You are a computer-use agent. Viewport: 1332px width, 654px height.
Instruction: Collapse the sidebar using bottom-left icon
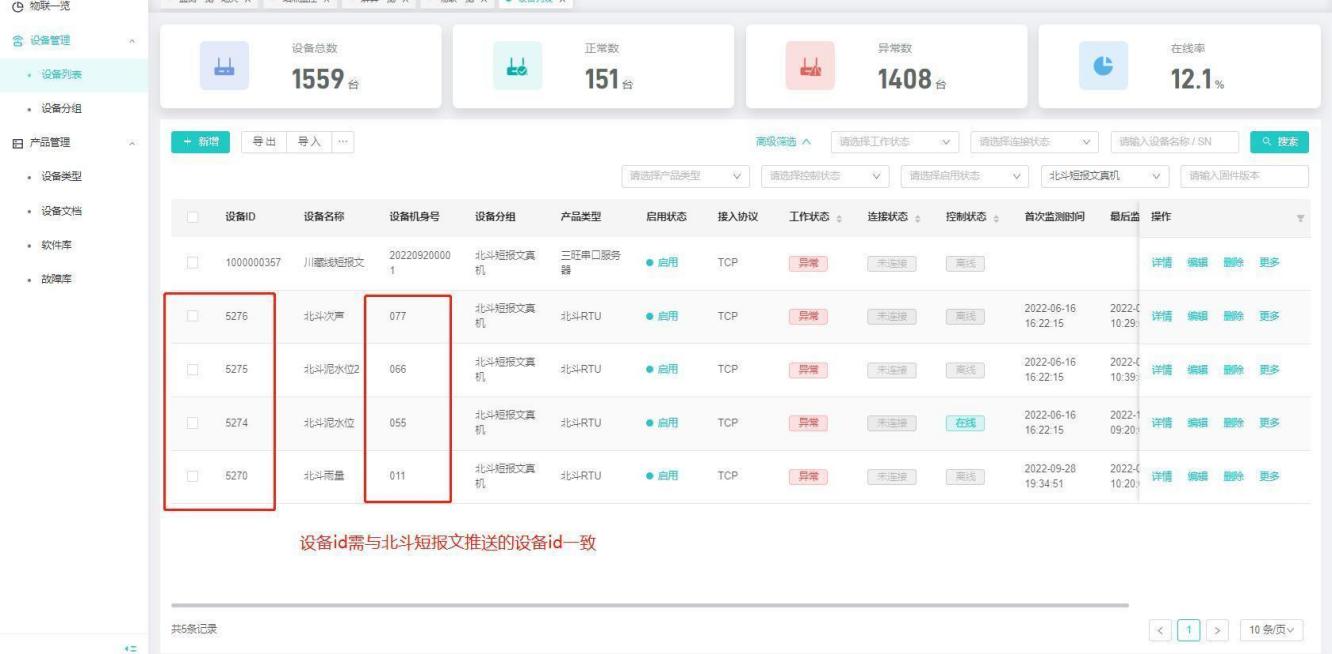[129, 647]
